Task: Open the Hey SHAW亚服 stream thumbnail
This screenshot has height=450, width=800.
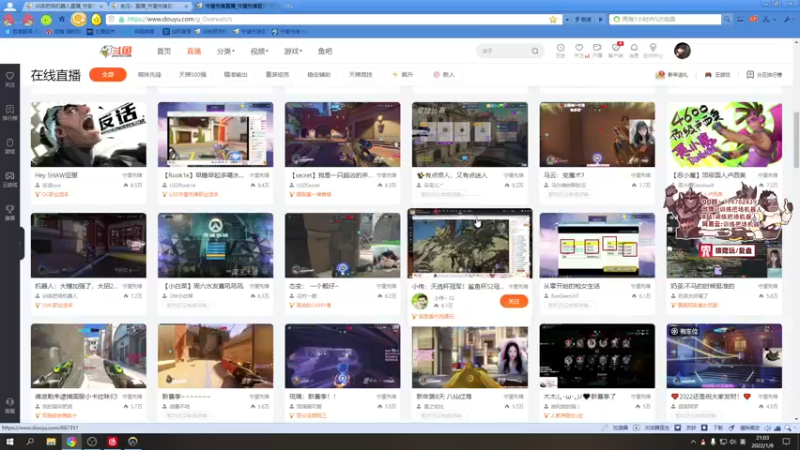Action: tap(88, 134)
